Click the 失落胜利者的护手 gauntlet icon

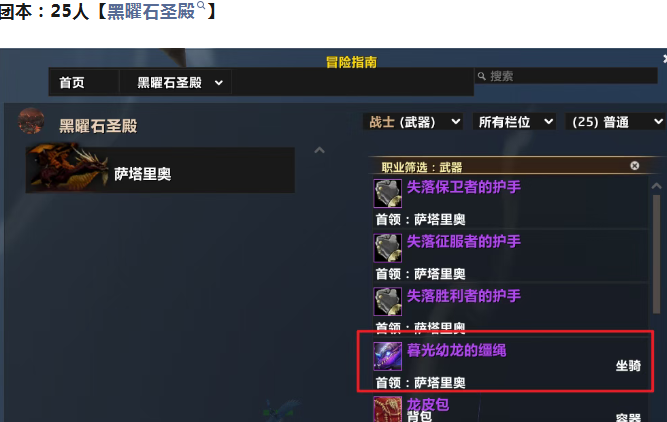(x=388, y=302)
